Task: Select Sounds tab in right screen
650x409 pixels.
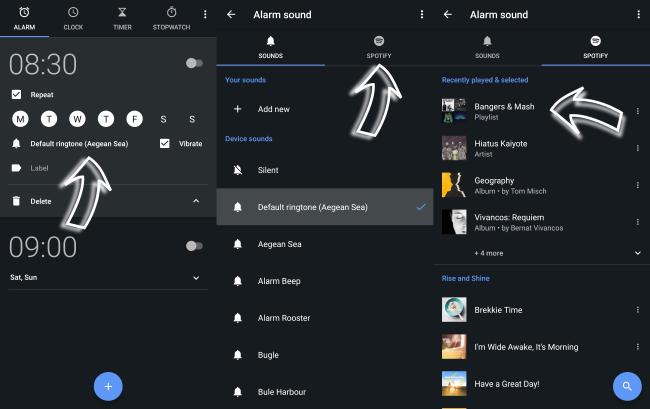Action: (487, 47)
